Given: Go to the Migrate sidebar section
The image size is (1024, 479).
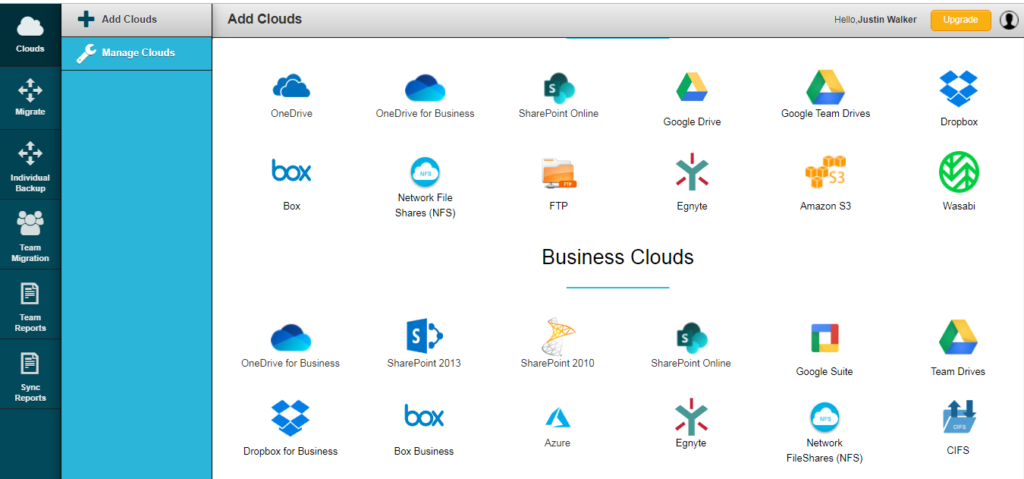Looking at the screenshot, I should point(30,98).
